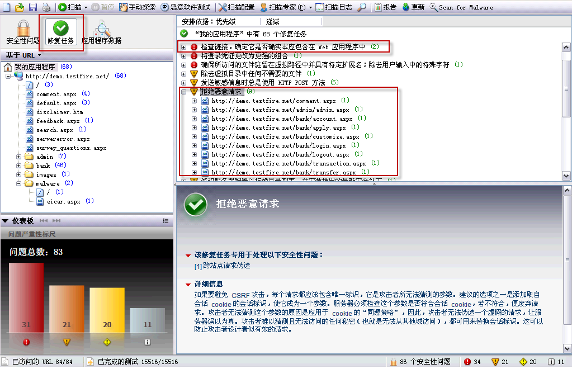Screen dimensions: 572x367
Task: Click the magnifier search icon in the toolbar
Action: [x=362, y=7]
